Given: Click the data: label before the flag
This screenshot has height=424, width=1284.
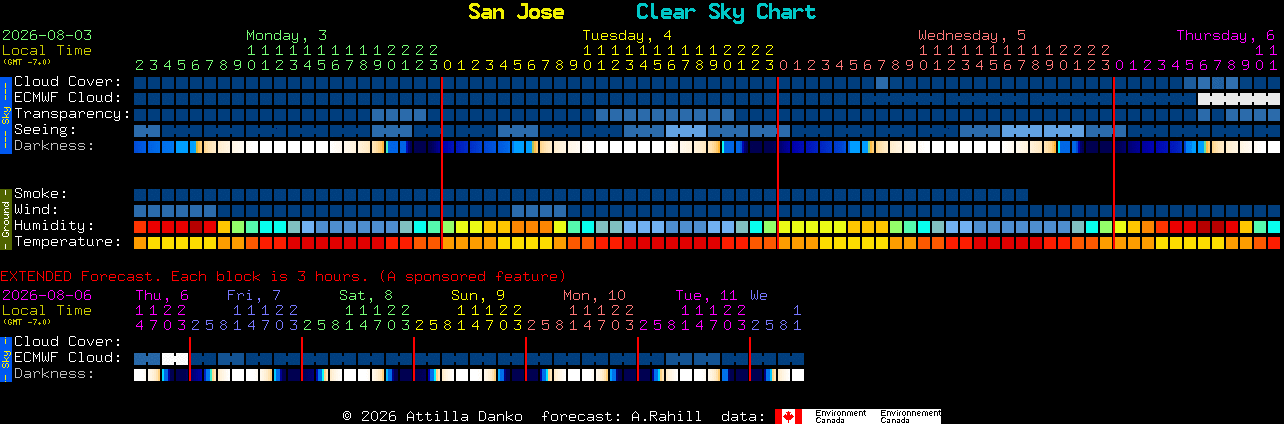Looking at the screenshot, I should [x=744, y=416].
